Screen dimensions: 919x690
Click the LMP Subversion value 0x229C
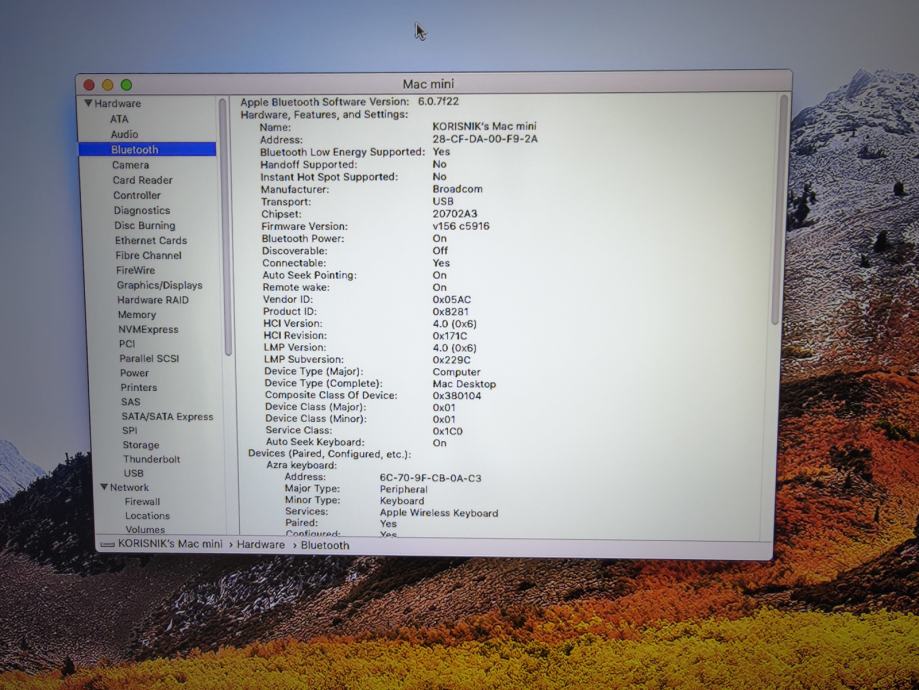pos(451,360)
